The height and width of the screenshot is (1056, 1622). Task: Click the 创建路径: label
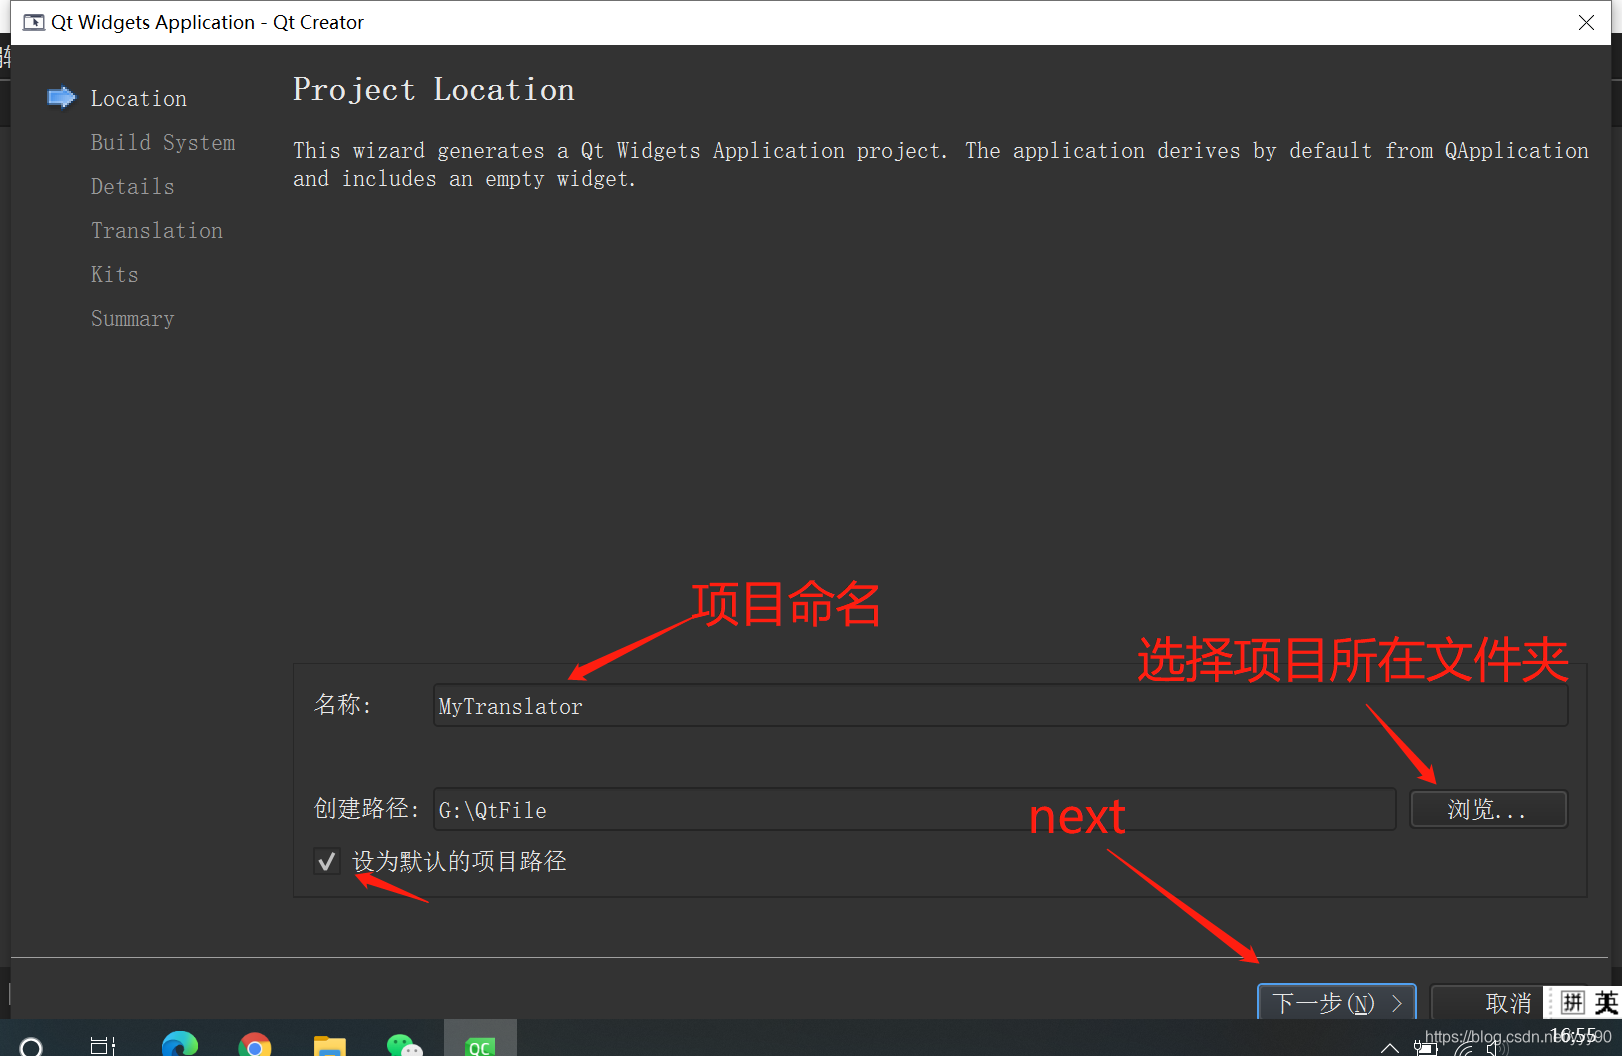coord(366,808)
